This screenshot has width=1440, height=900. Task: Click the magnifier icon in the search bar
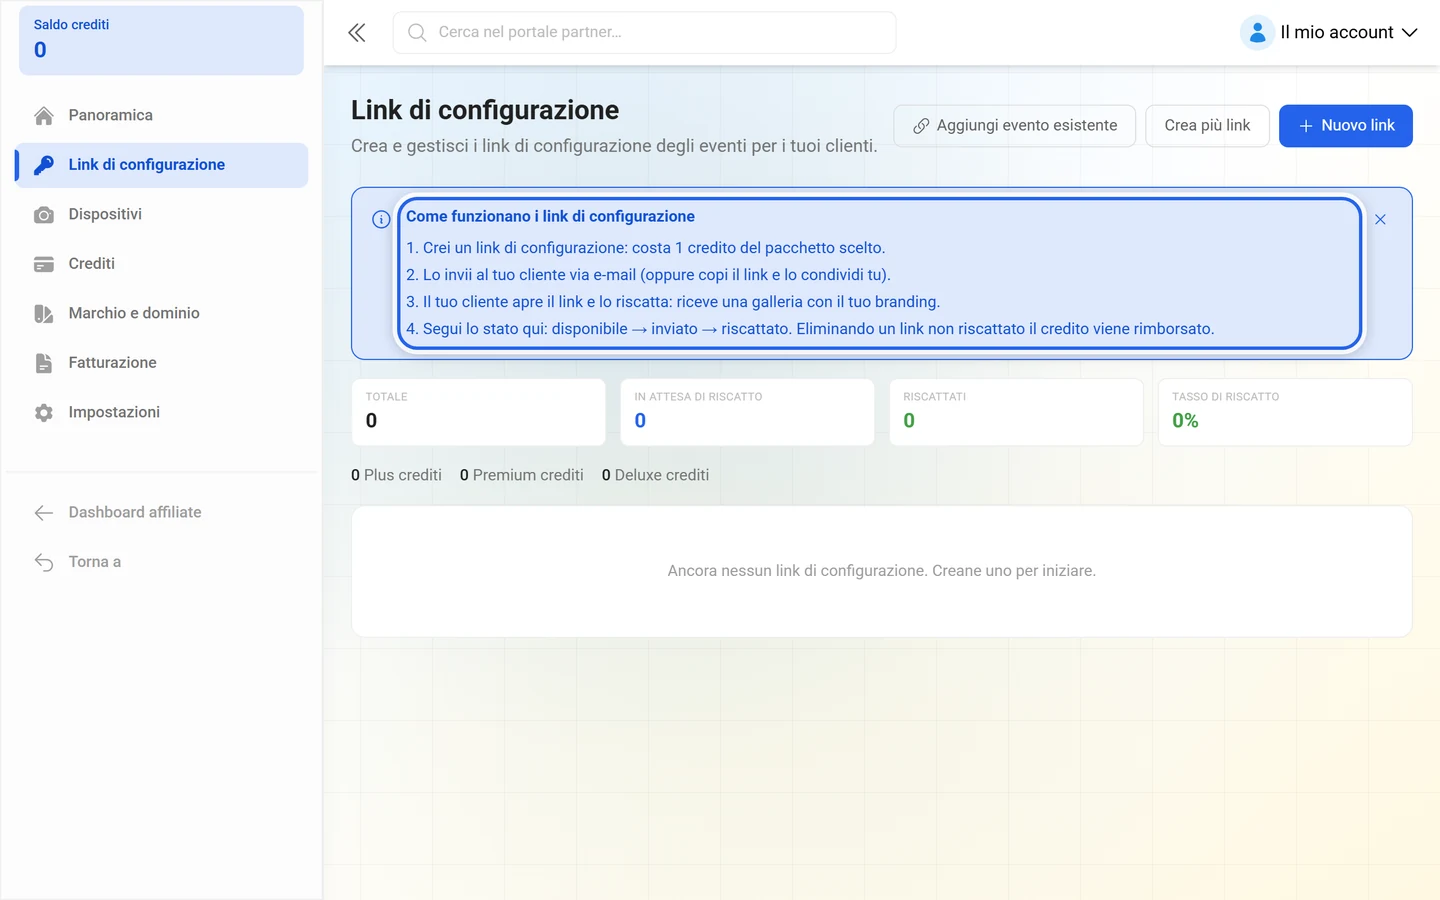pyautogui.click(x=417, y=33)
